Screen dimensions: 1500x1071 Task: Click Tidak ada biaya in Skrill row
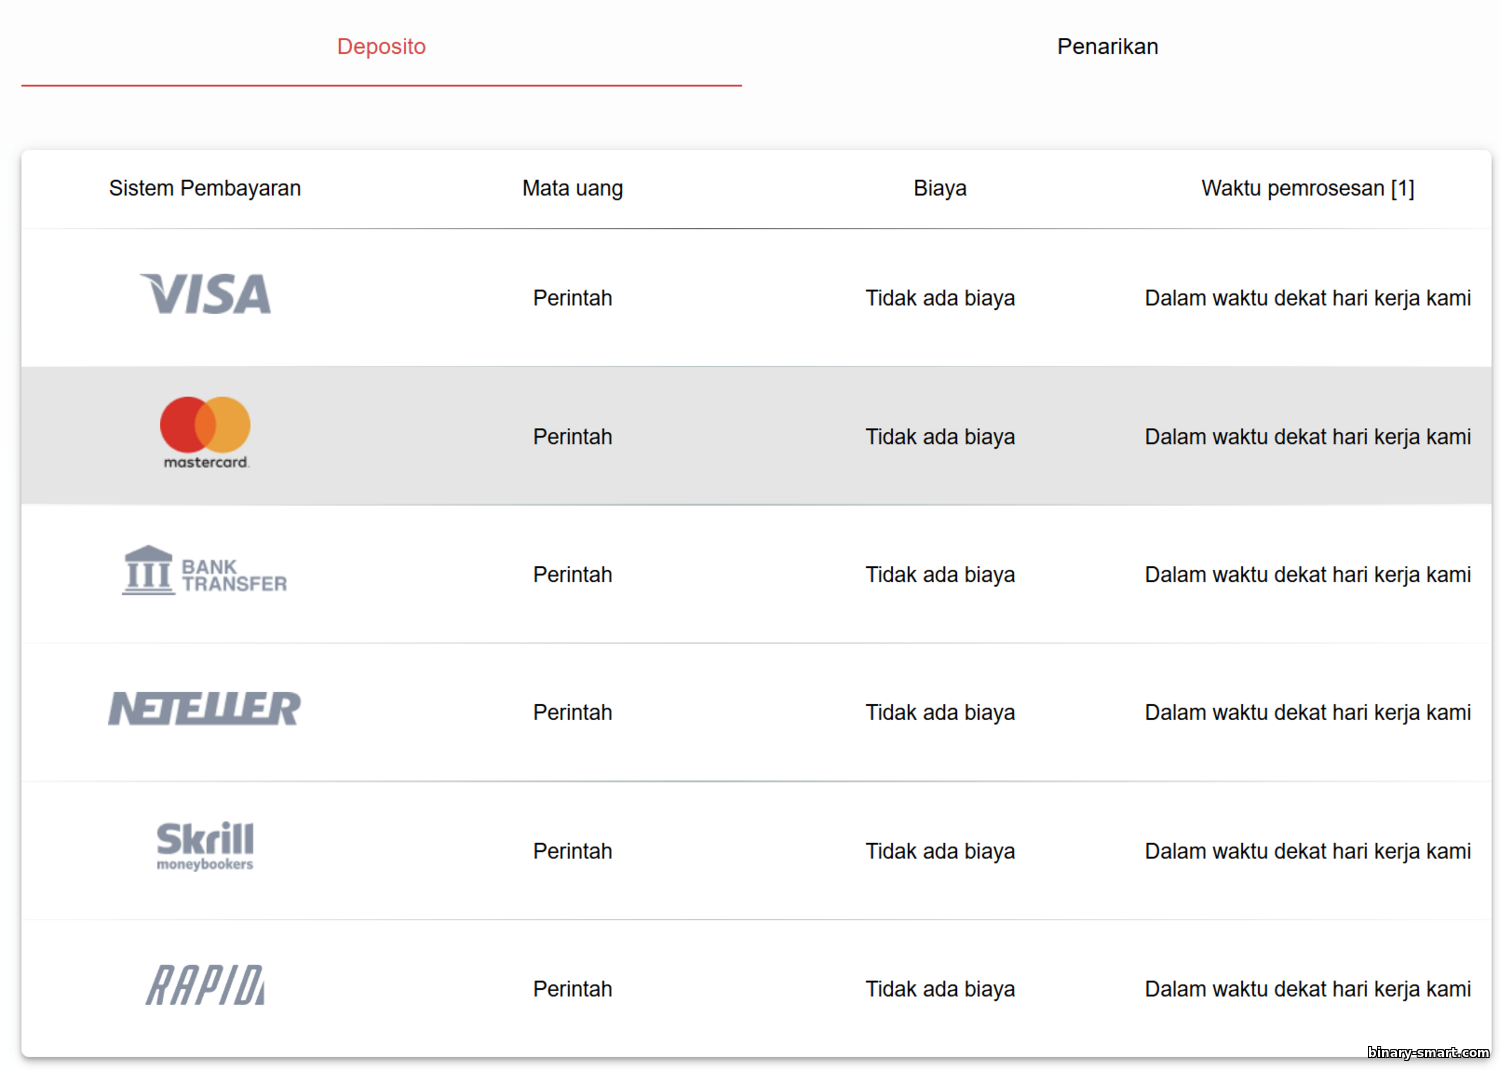(940, 851)
